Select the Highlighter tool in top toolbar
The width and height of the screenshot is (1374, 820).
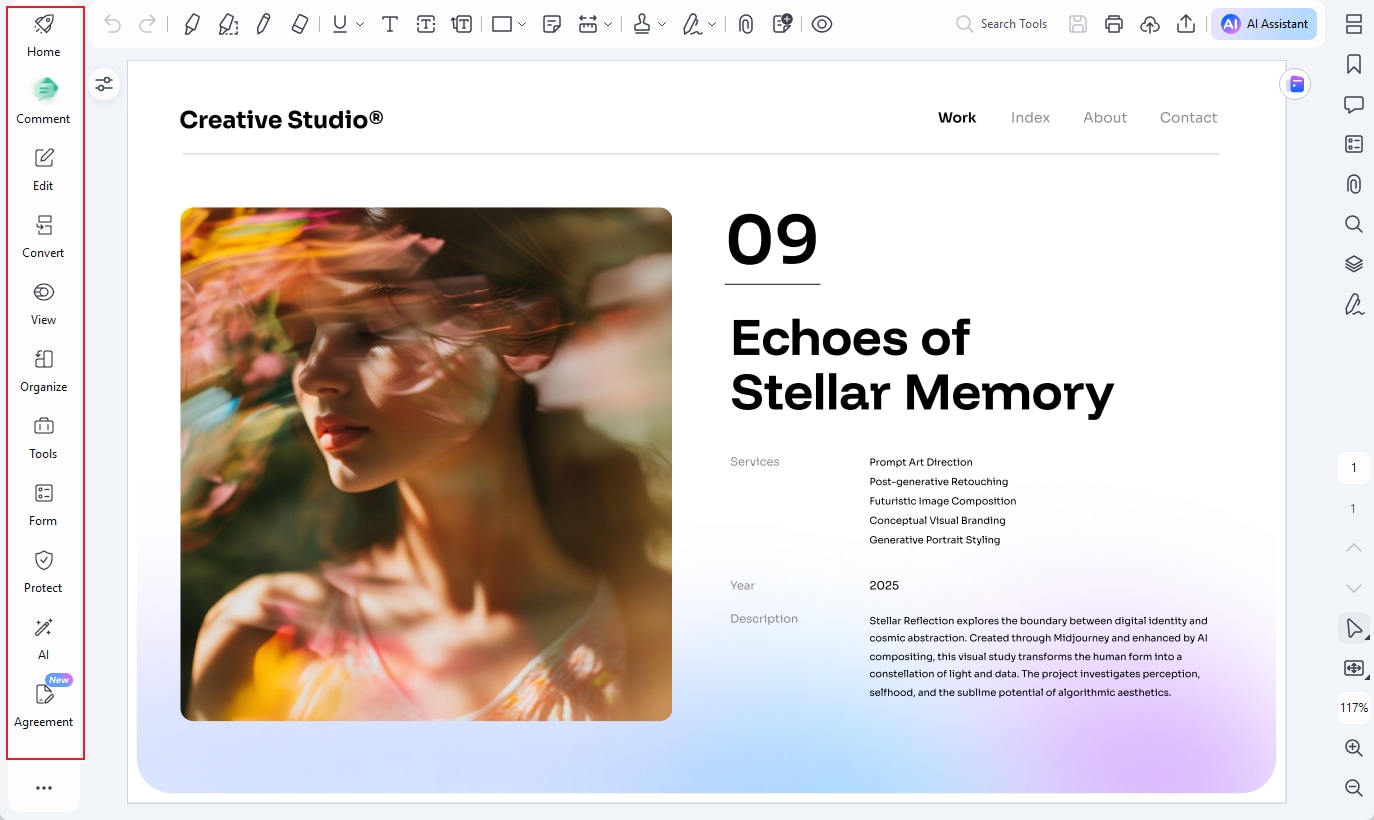point(191,24)
